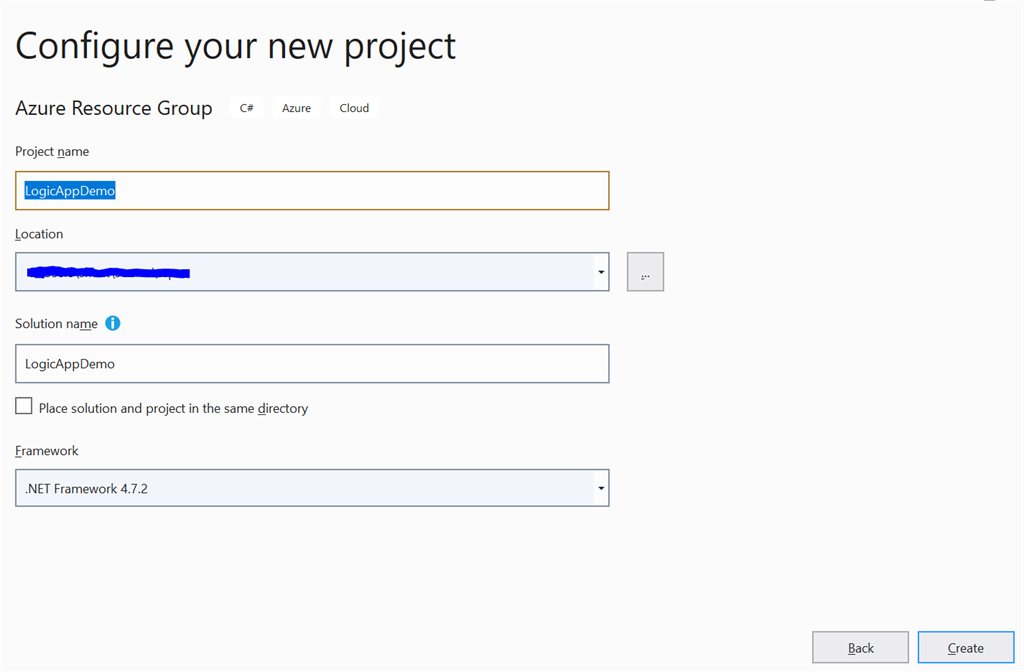This screenshot has width=1024, height=672.
Task: Check "Place solution and project in the same directory"
Action: click(23, 405)
